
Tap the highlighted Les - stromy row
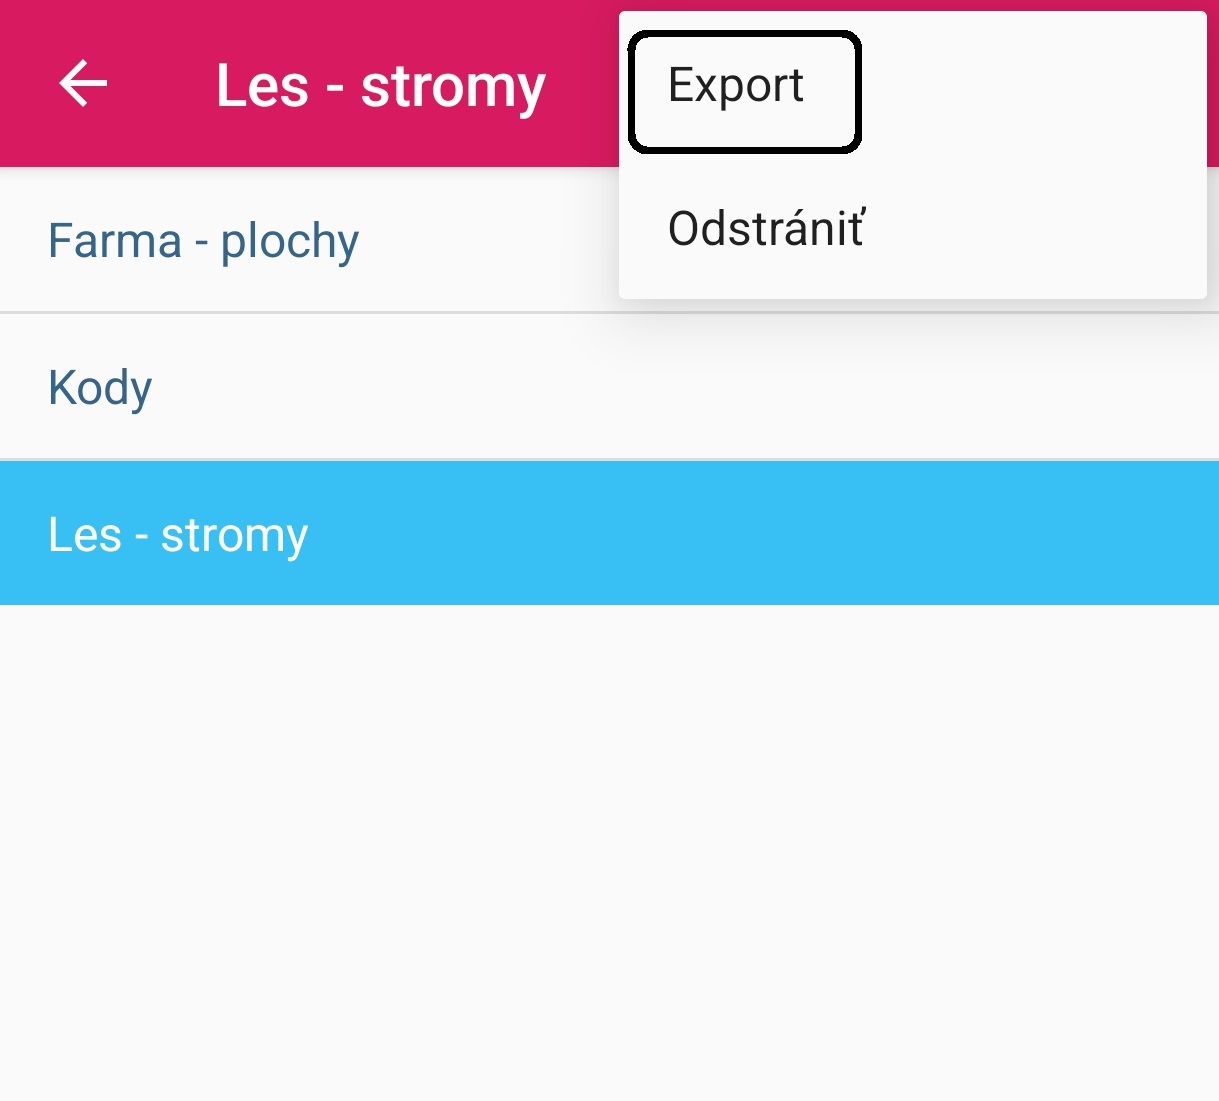(x=609, y=533)
